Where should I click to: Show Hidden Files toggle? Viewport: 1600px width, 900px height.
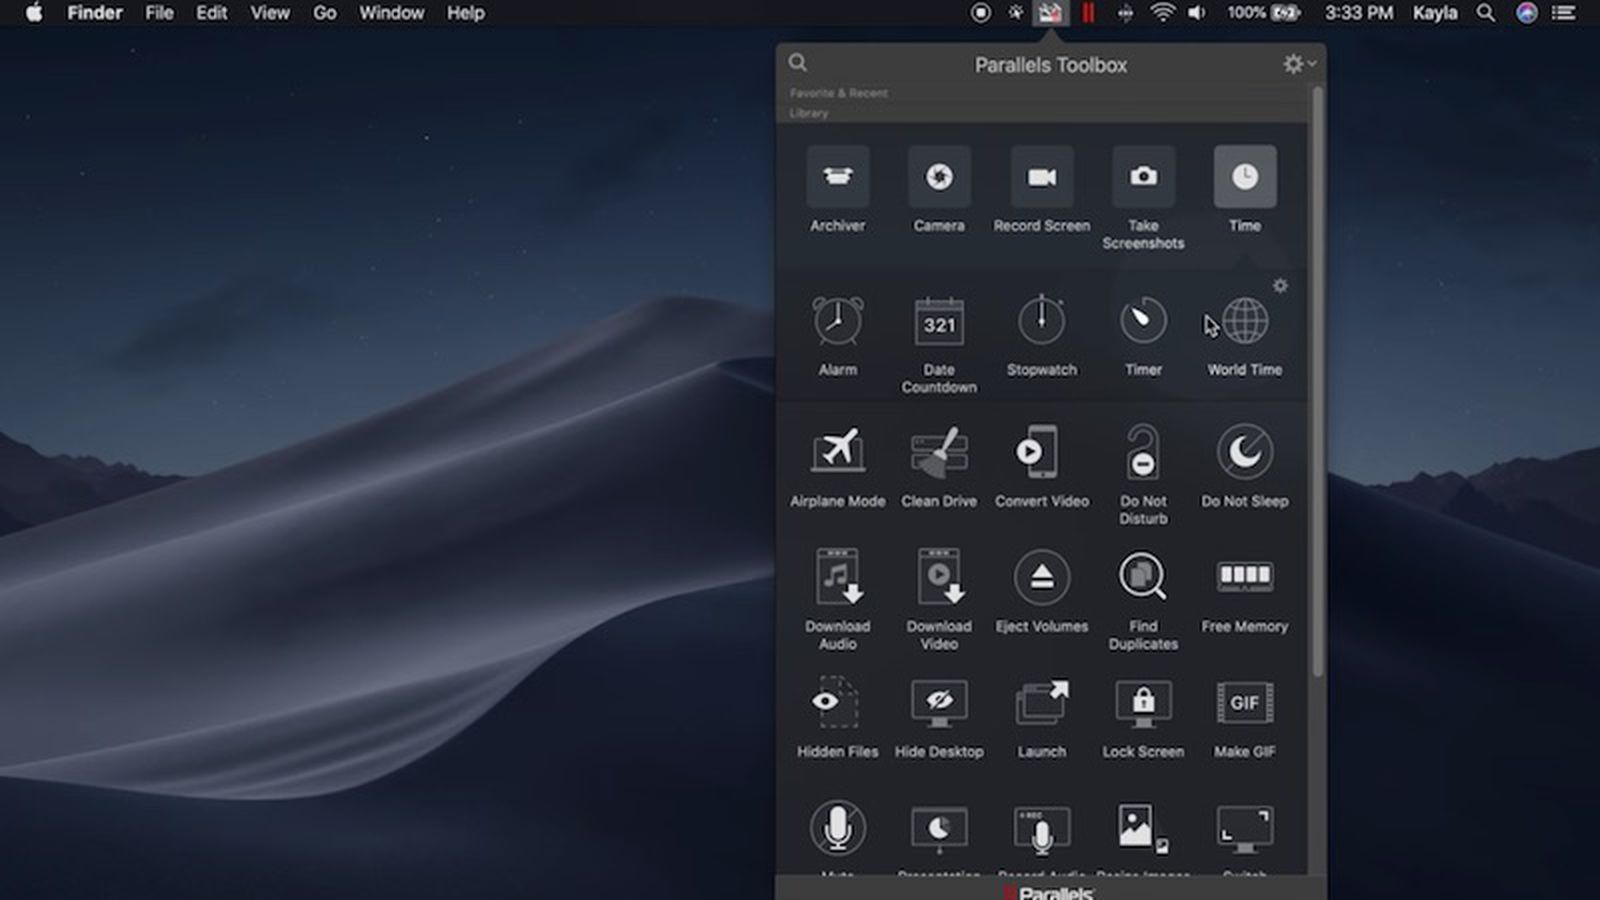[x=837, y=704]
